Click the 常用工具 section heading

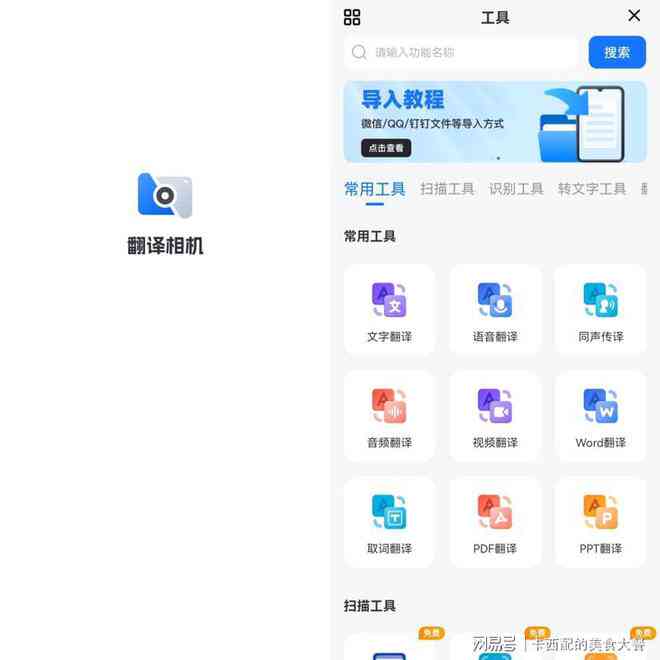[370, 236]
